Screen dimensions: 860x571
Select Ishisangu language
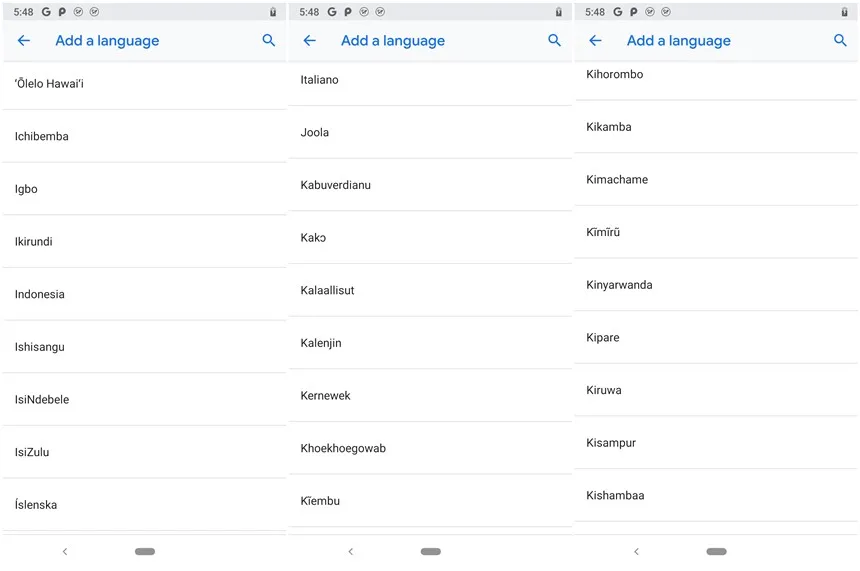tap(145, 347)
